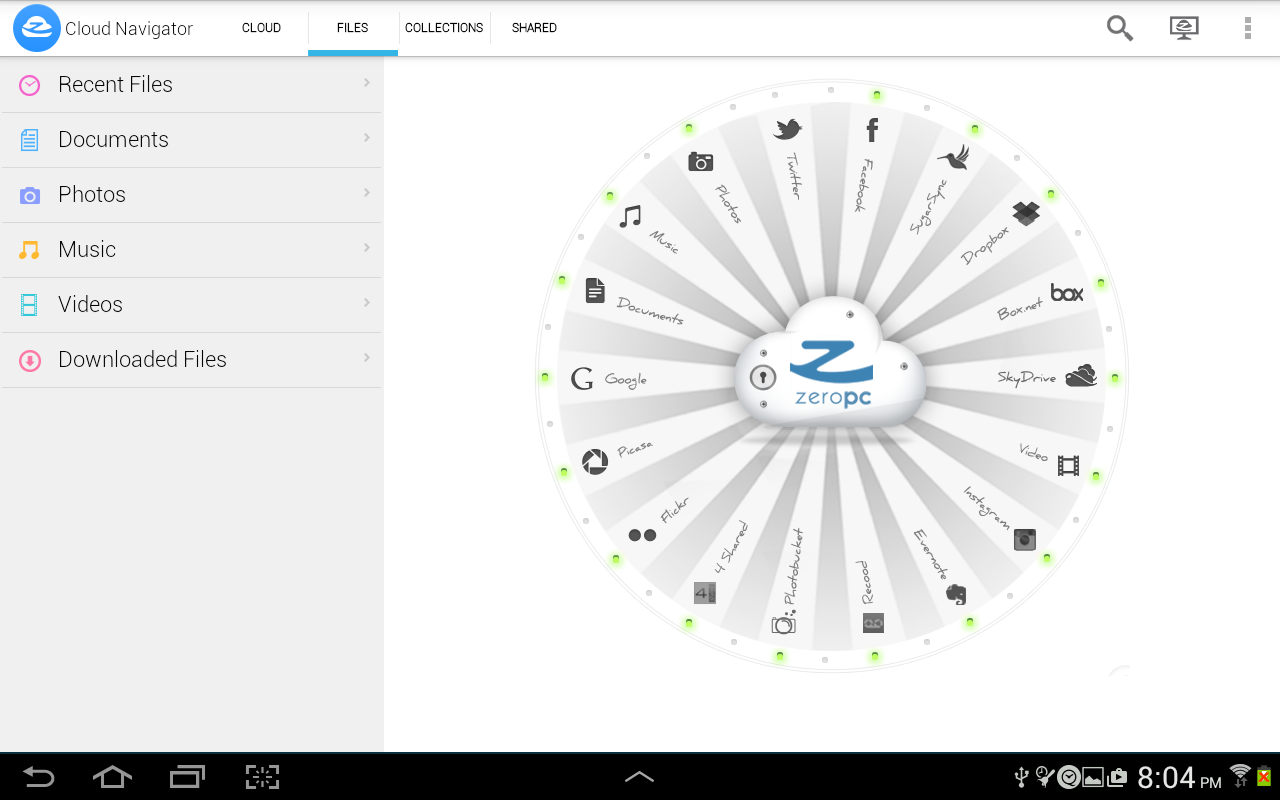Select SkyDrive cloud icon
Screen dimensions: 1280x800
1081,376
